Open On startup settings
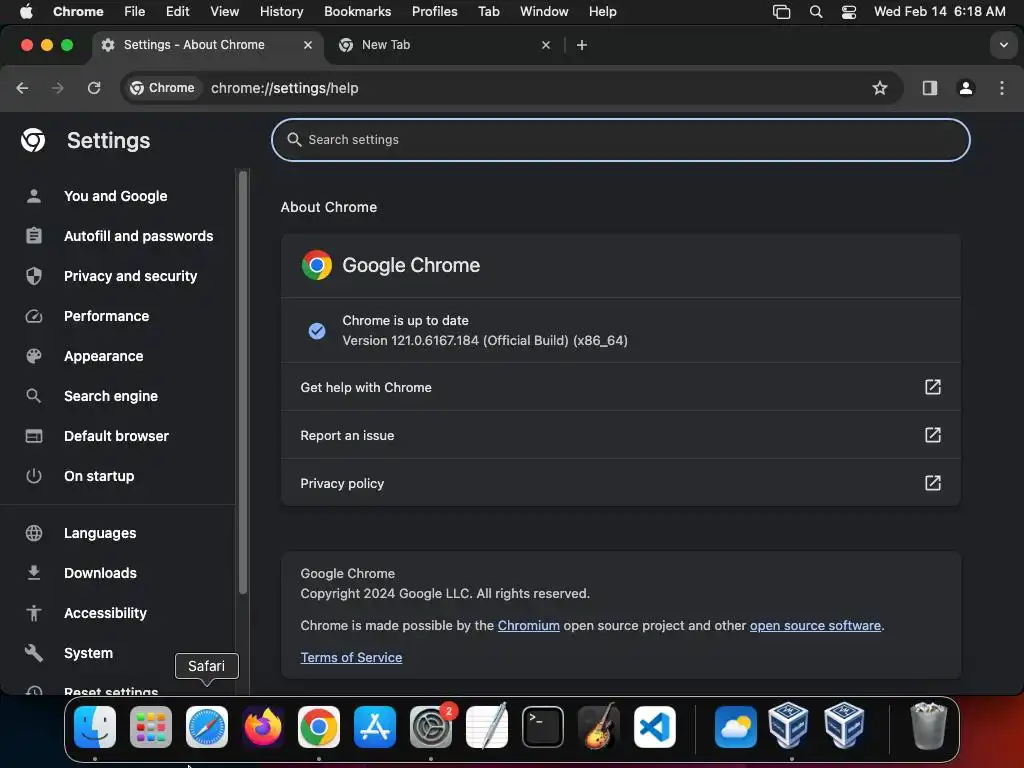 coord(99,476)
